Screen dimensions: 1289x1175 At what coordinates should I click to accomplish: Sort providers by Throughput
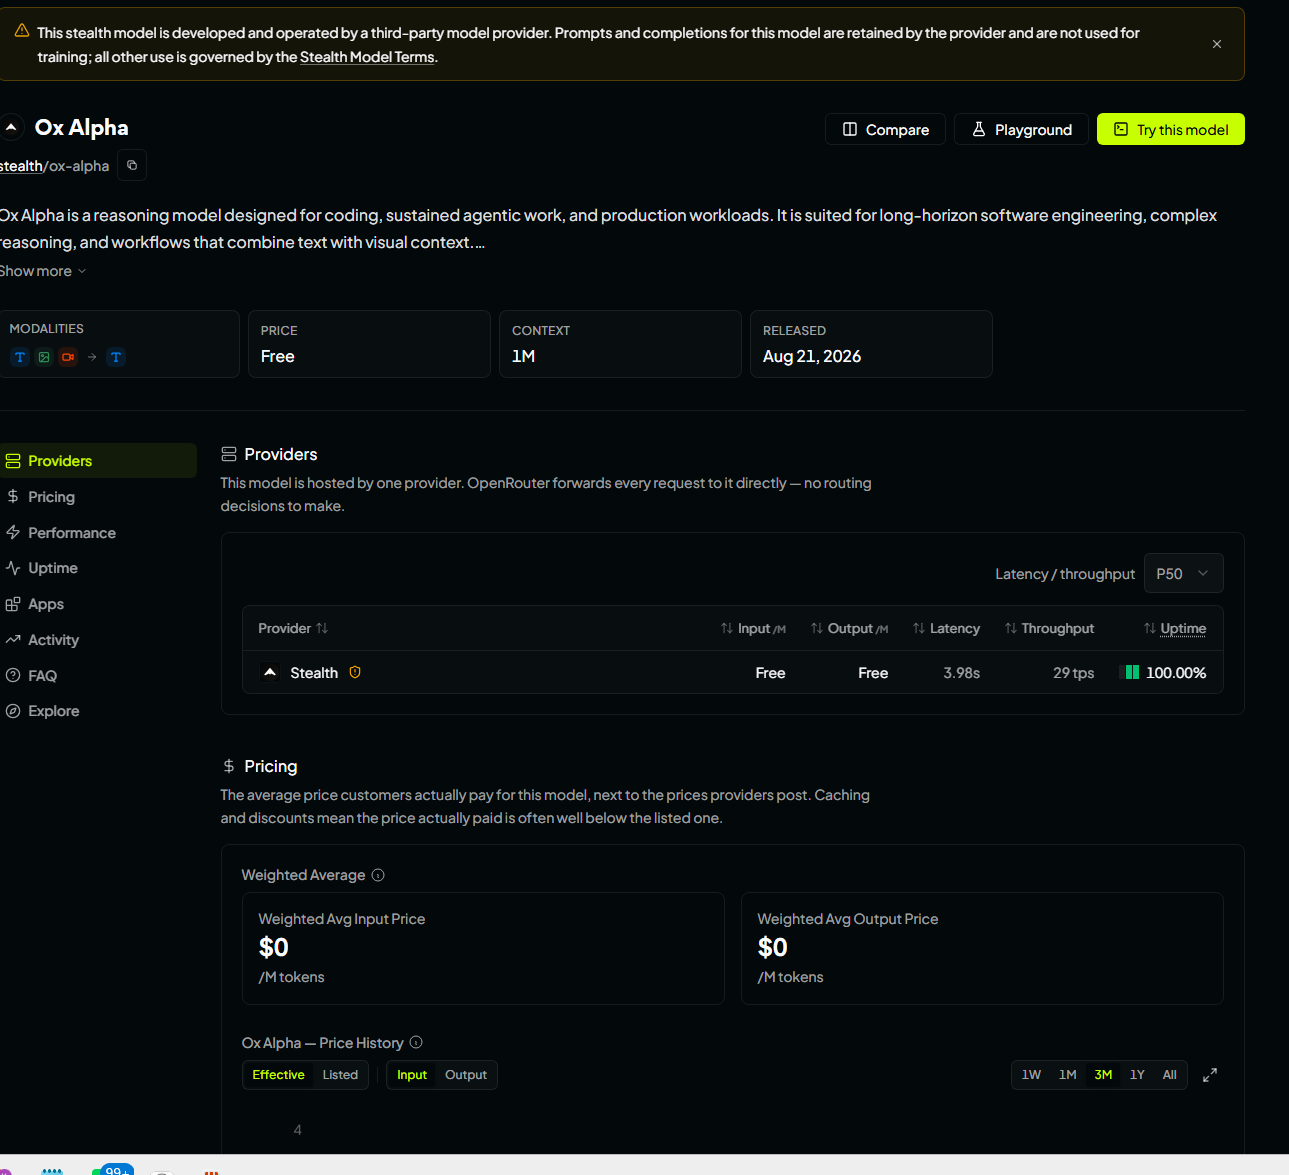pyautogui.click(x=1049, y=628)
